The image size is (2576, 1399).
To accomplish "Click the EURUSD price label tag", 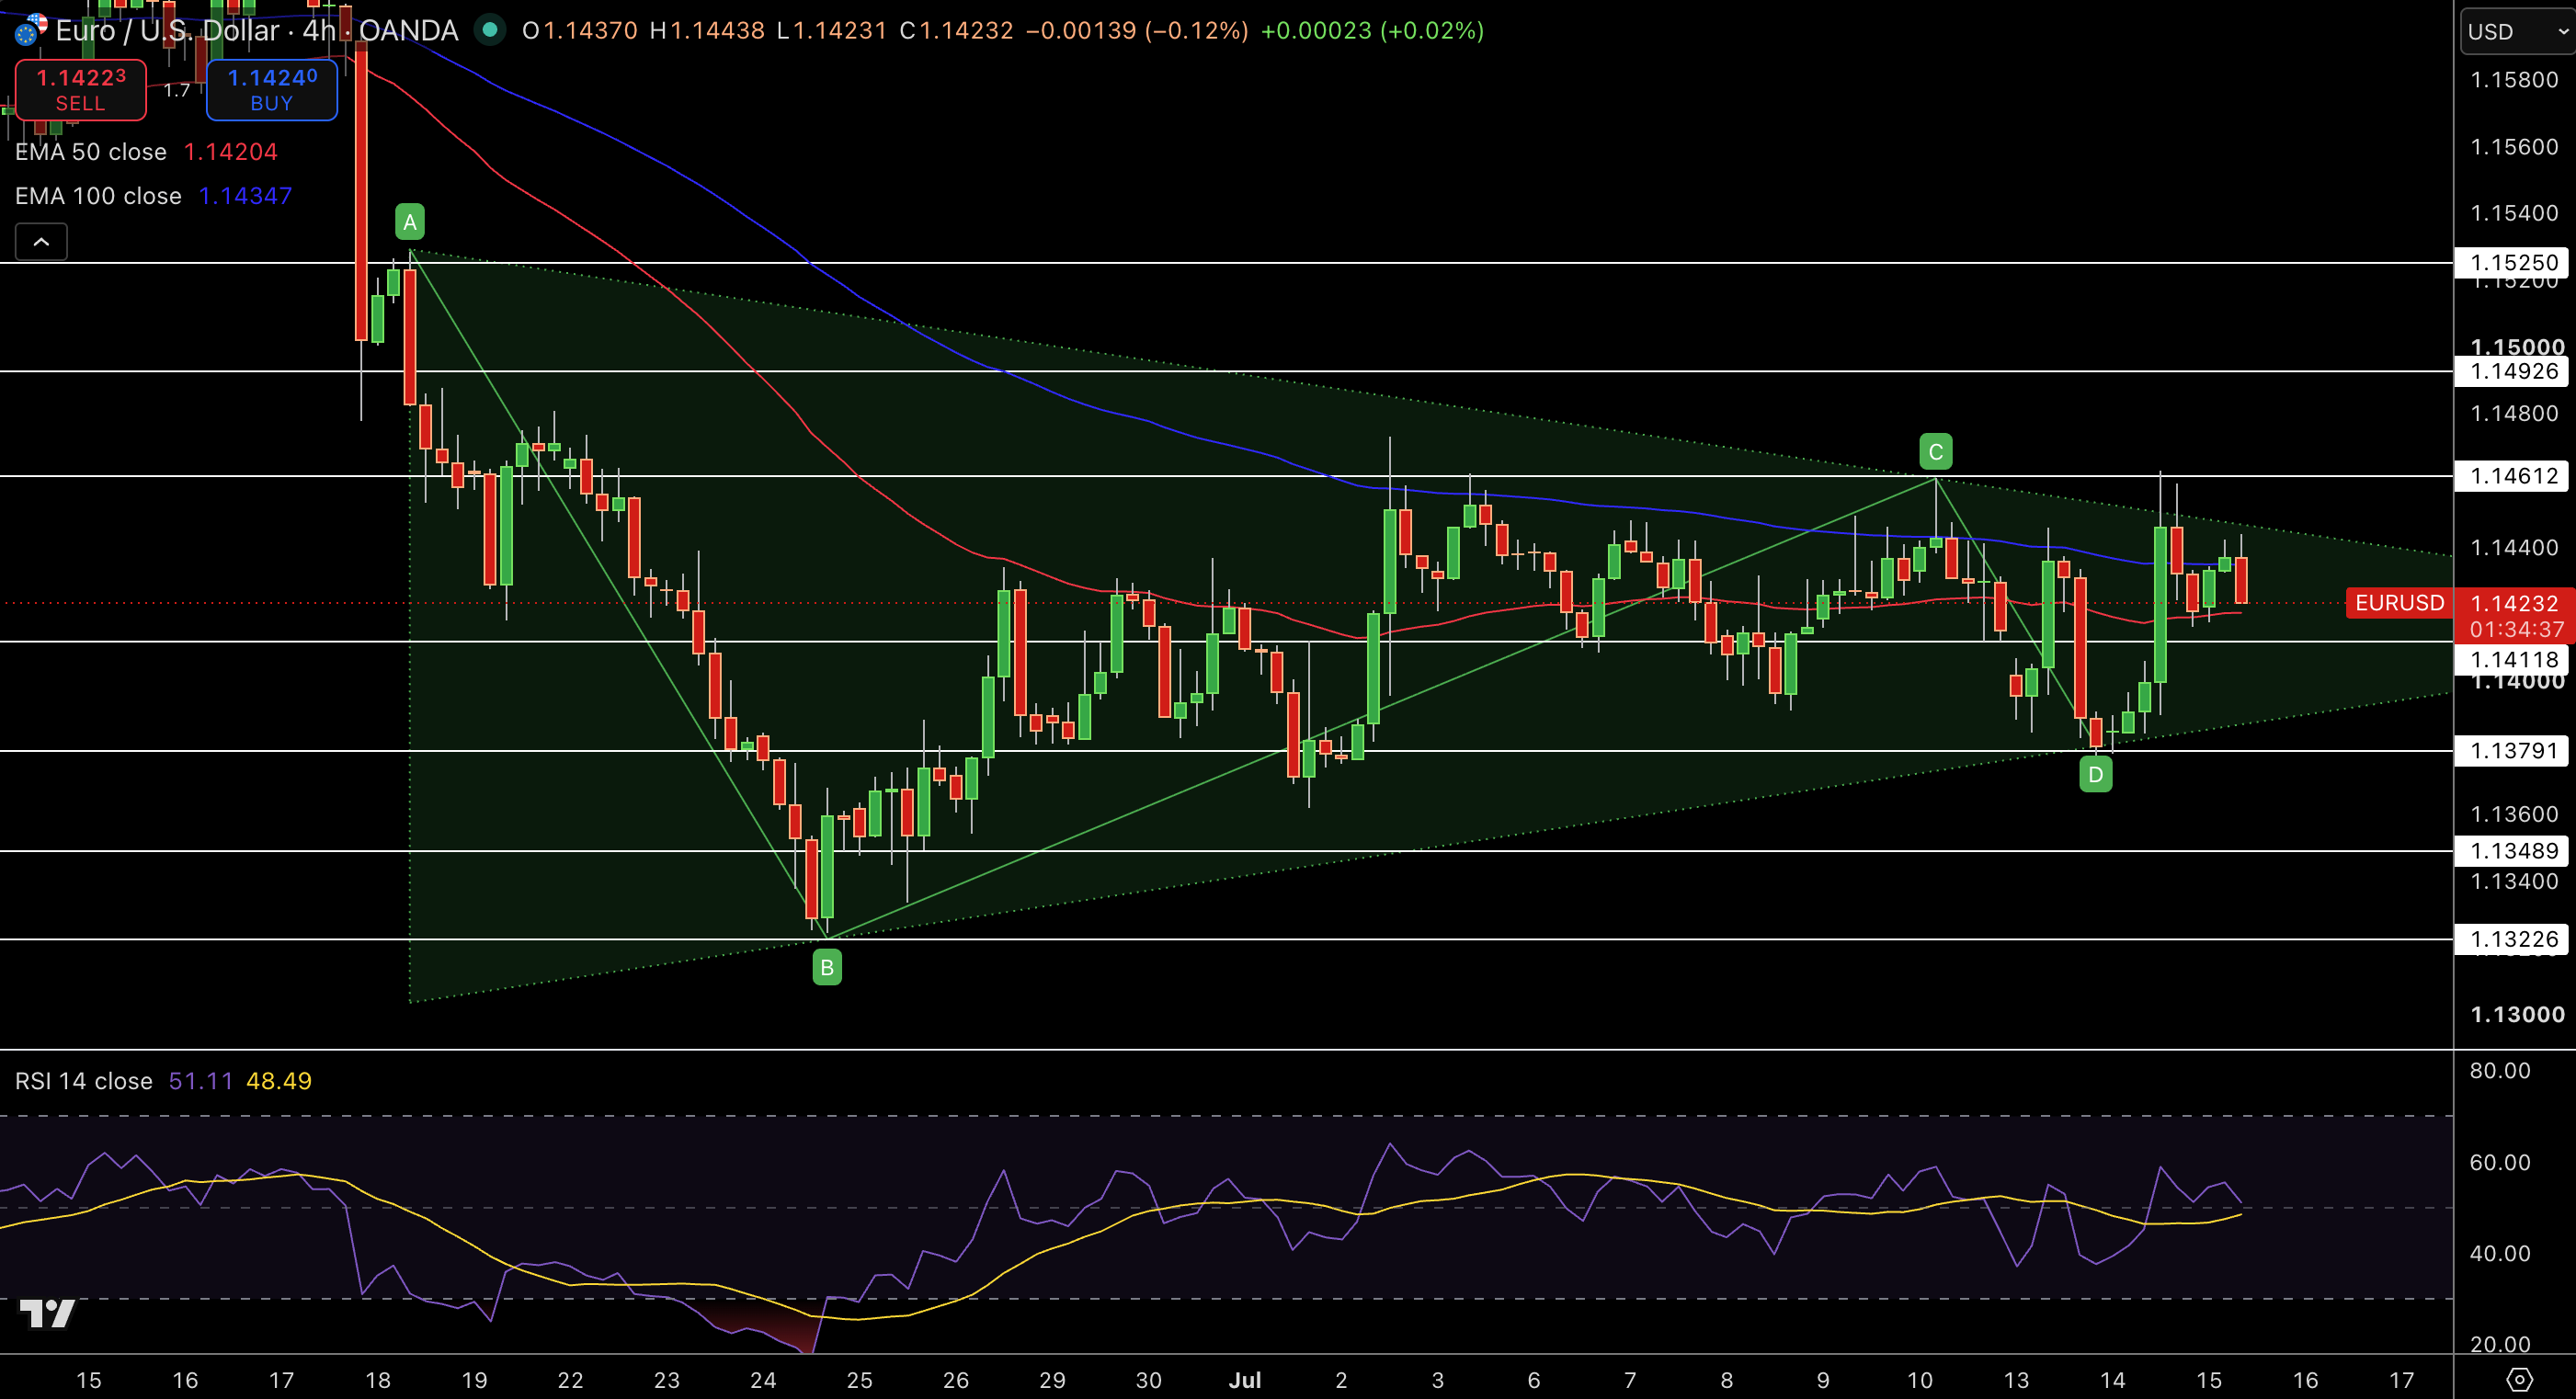I will pos(2399,603).
